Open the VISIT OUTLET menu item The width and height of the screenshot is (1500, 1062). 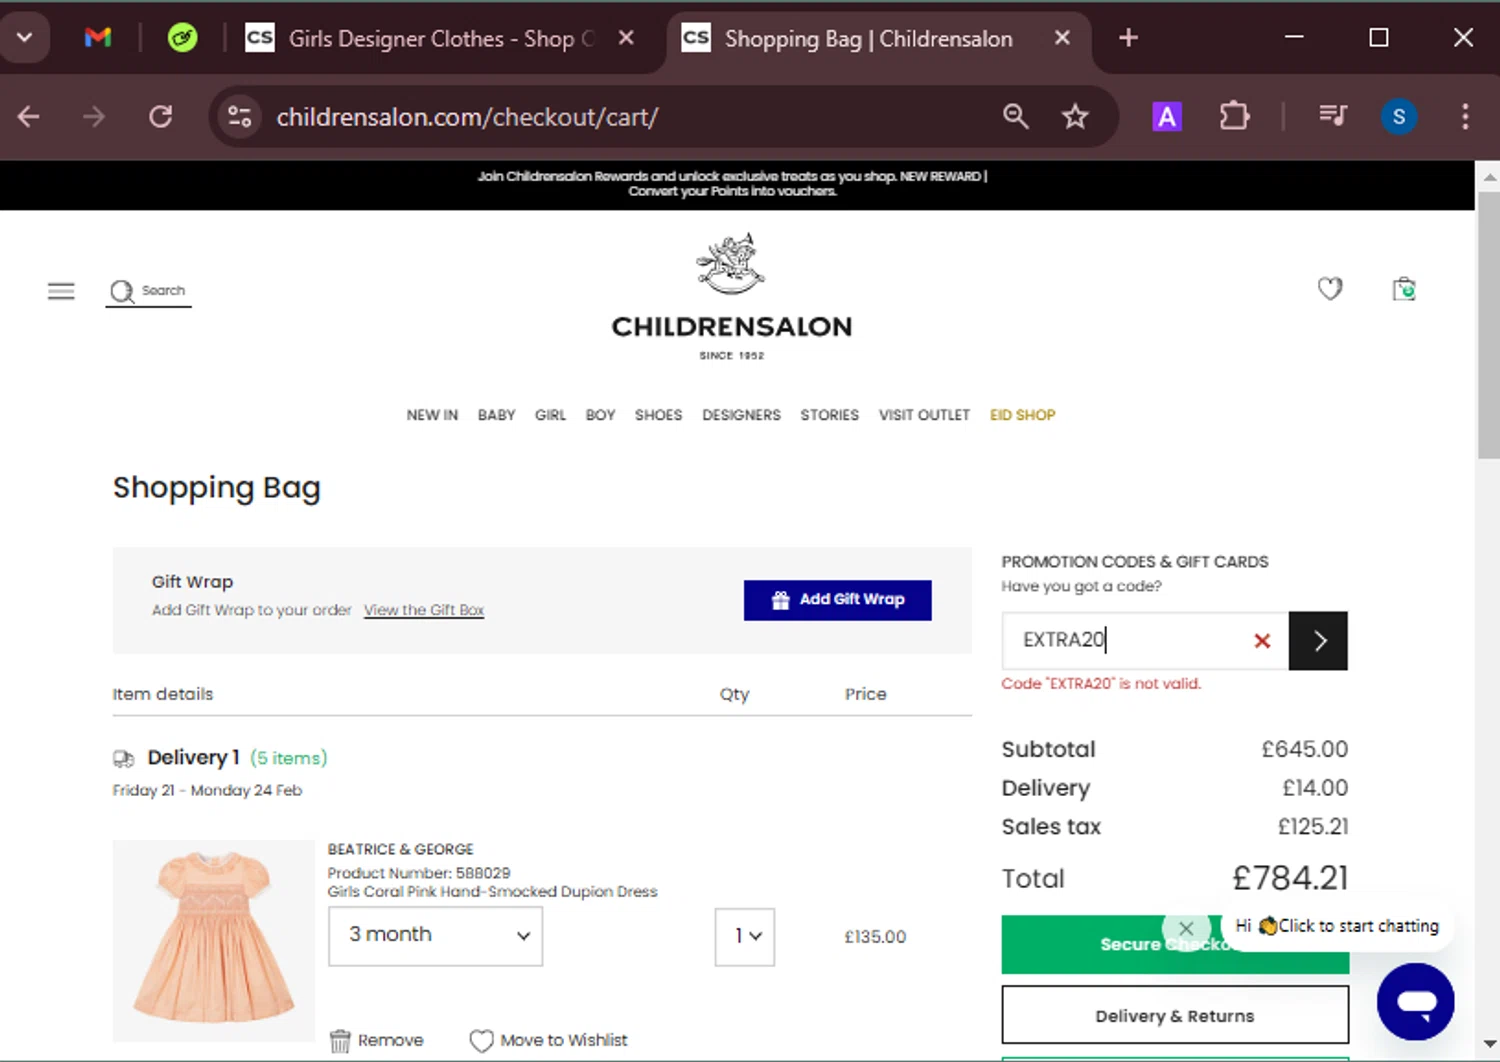(924, 415)
